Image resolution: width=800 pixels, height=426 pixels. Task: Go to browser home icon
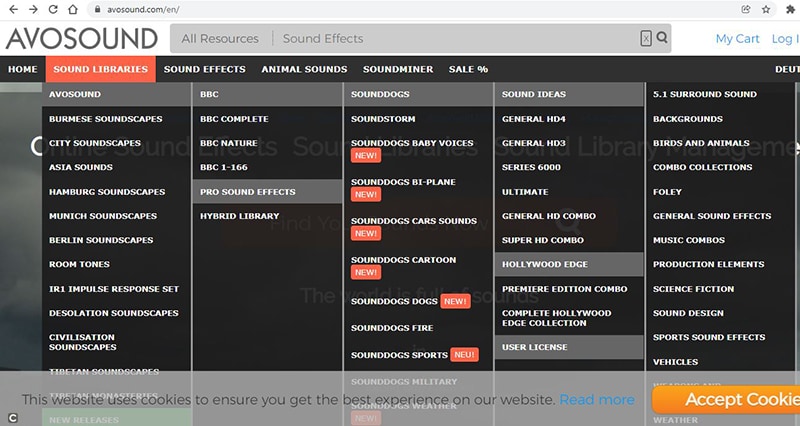point(73,9)
